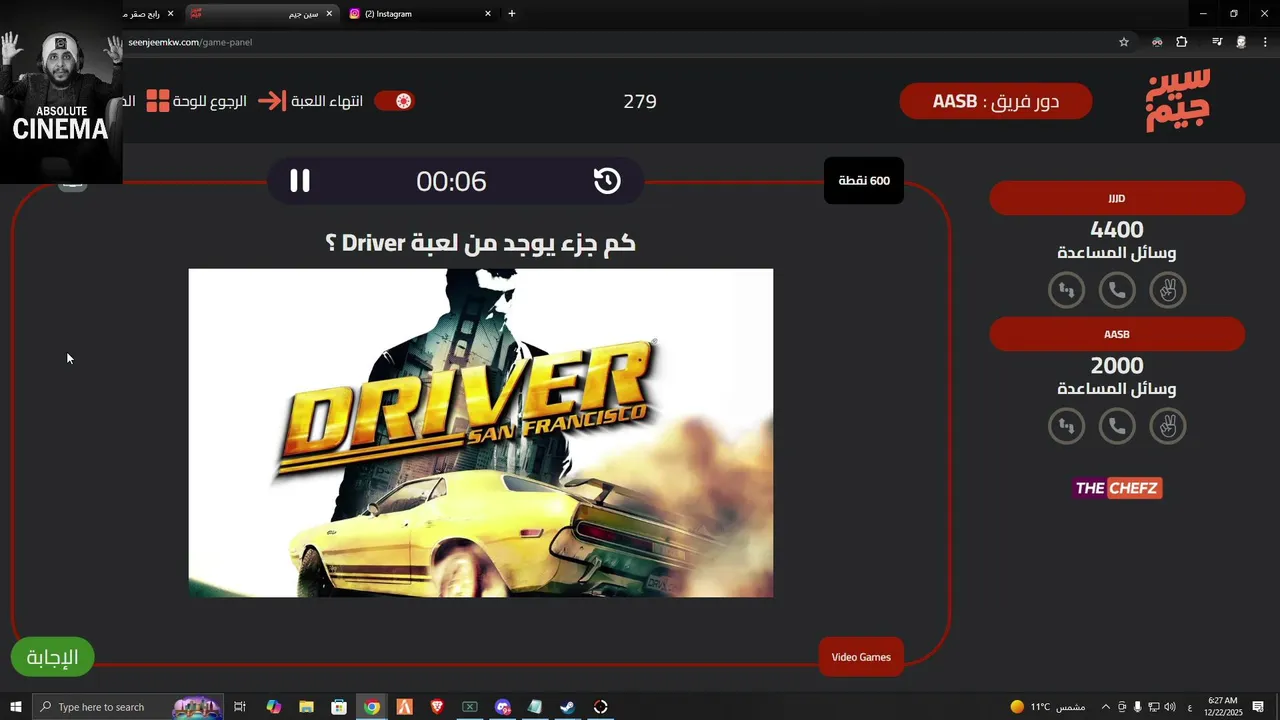Open the microphone icon in the system tray
This screenshot has width=1280, height=720.
(x=1137, y=707)
